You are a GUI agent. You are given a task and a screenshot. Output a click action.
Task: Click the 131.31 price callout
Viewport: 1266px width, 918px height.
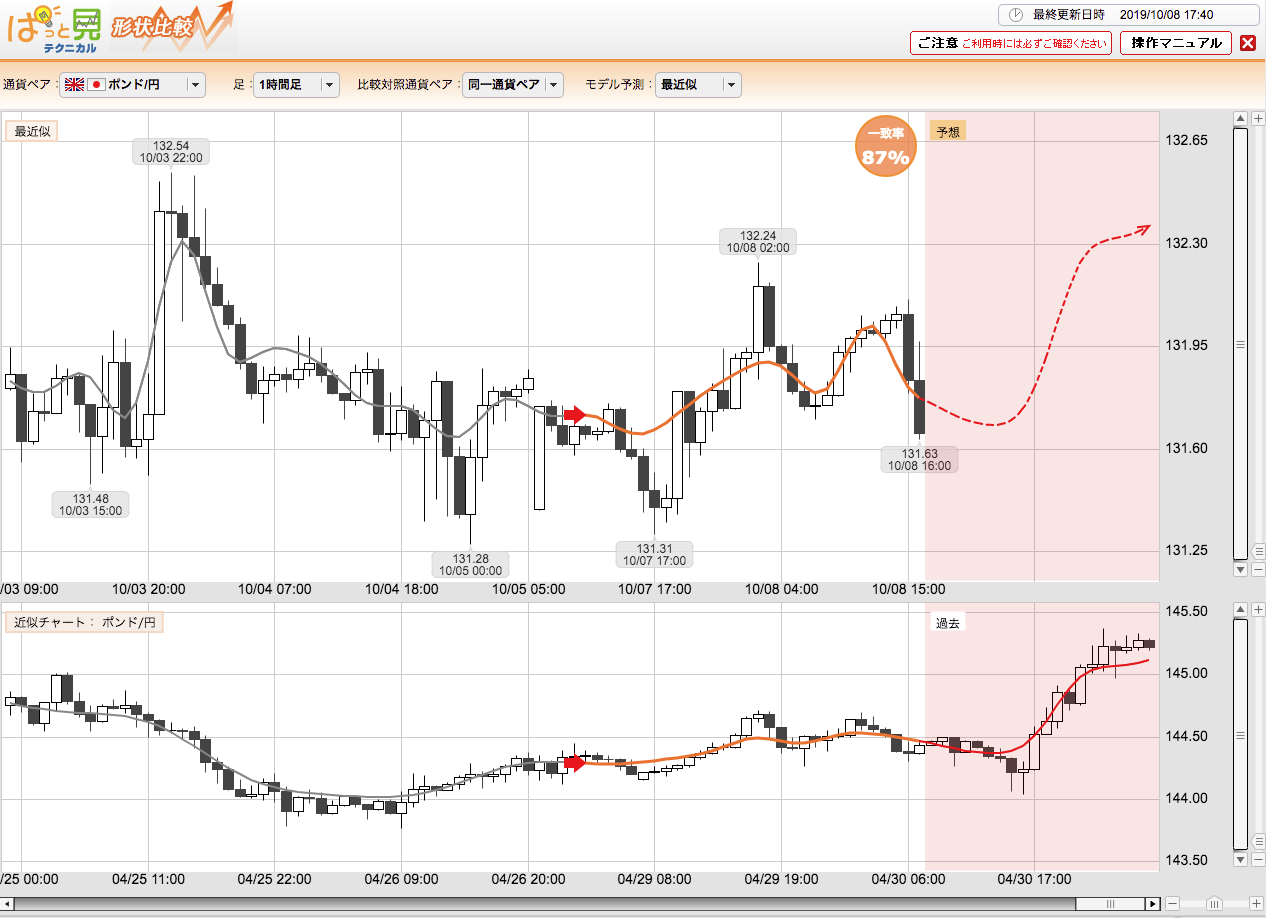pyautogui.click(x=654, y=555)
